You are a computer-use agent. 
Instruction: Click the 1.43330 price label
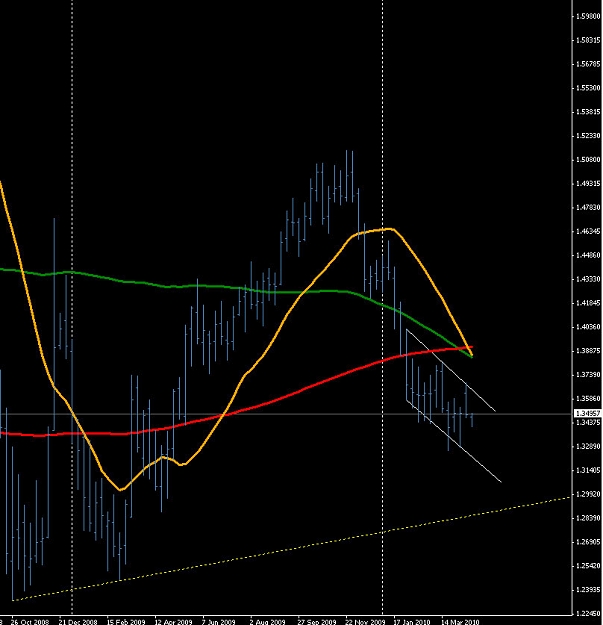coord(588,279)
